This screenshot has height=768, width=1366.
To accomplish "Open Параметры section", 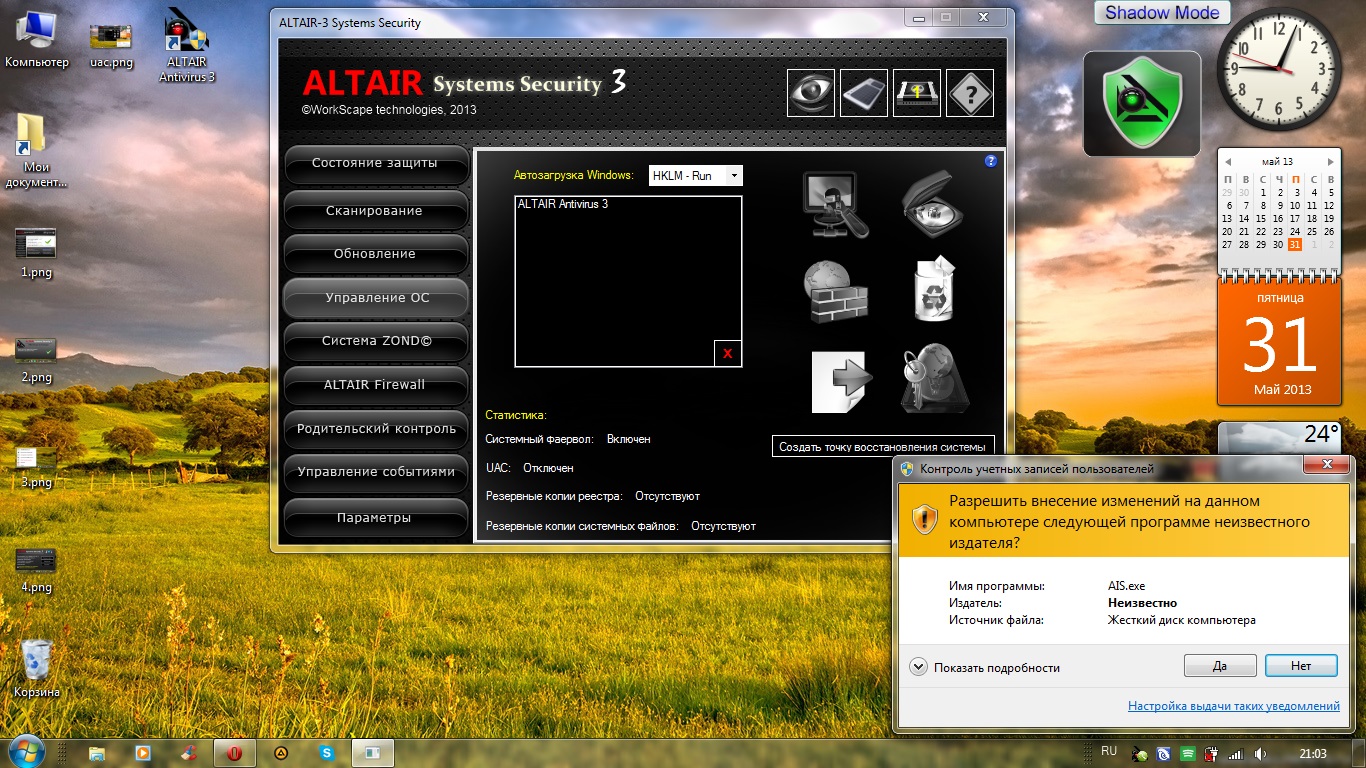I will click(375, 518).
